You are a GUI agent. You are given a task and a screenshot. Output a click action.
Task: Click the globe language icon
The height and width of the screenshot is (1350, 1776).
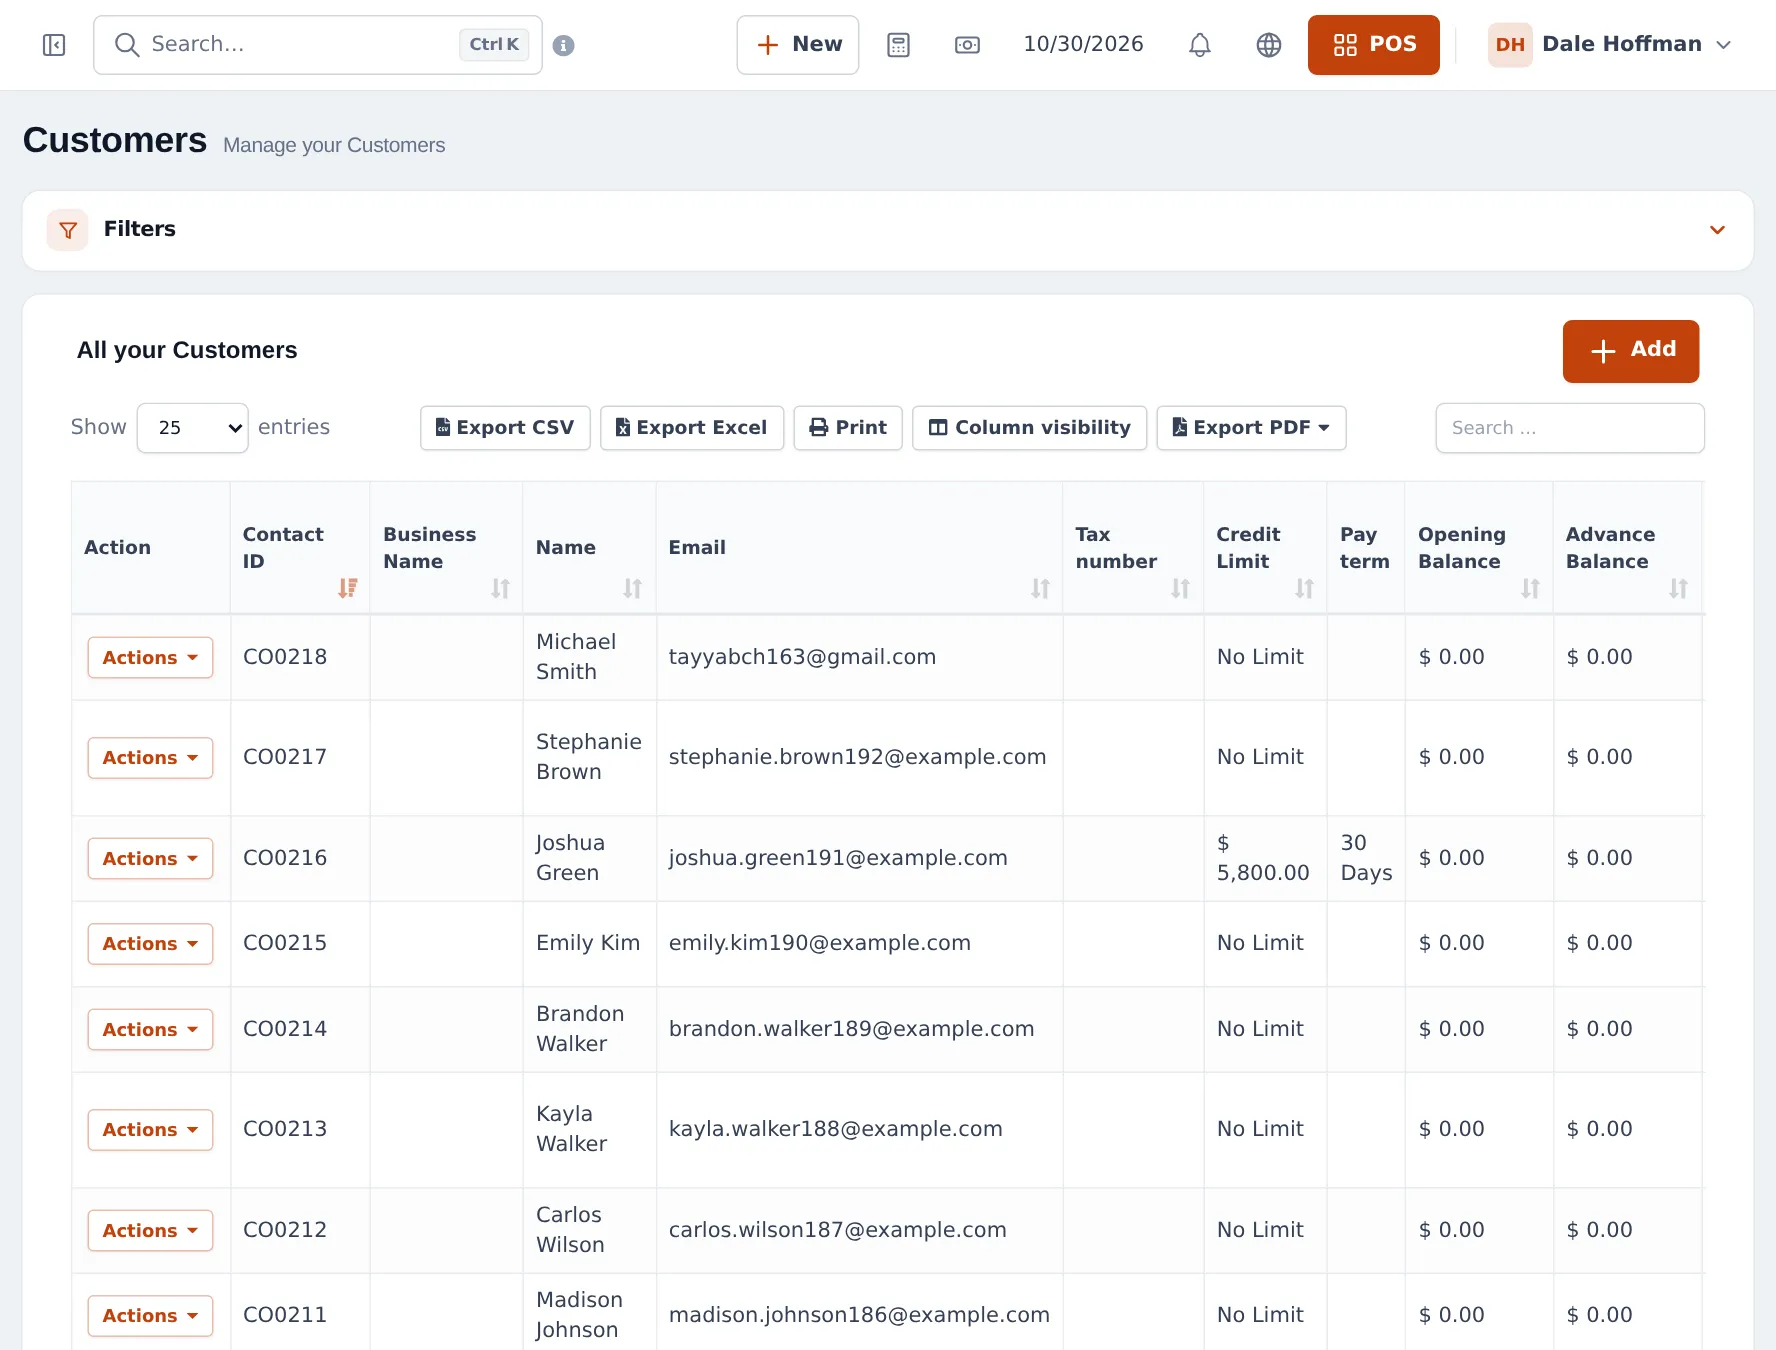point(1269,45)
